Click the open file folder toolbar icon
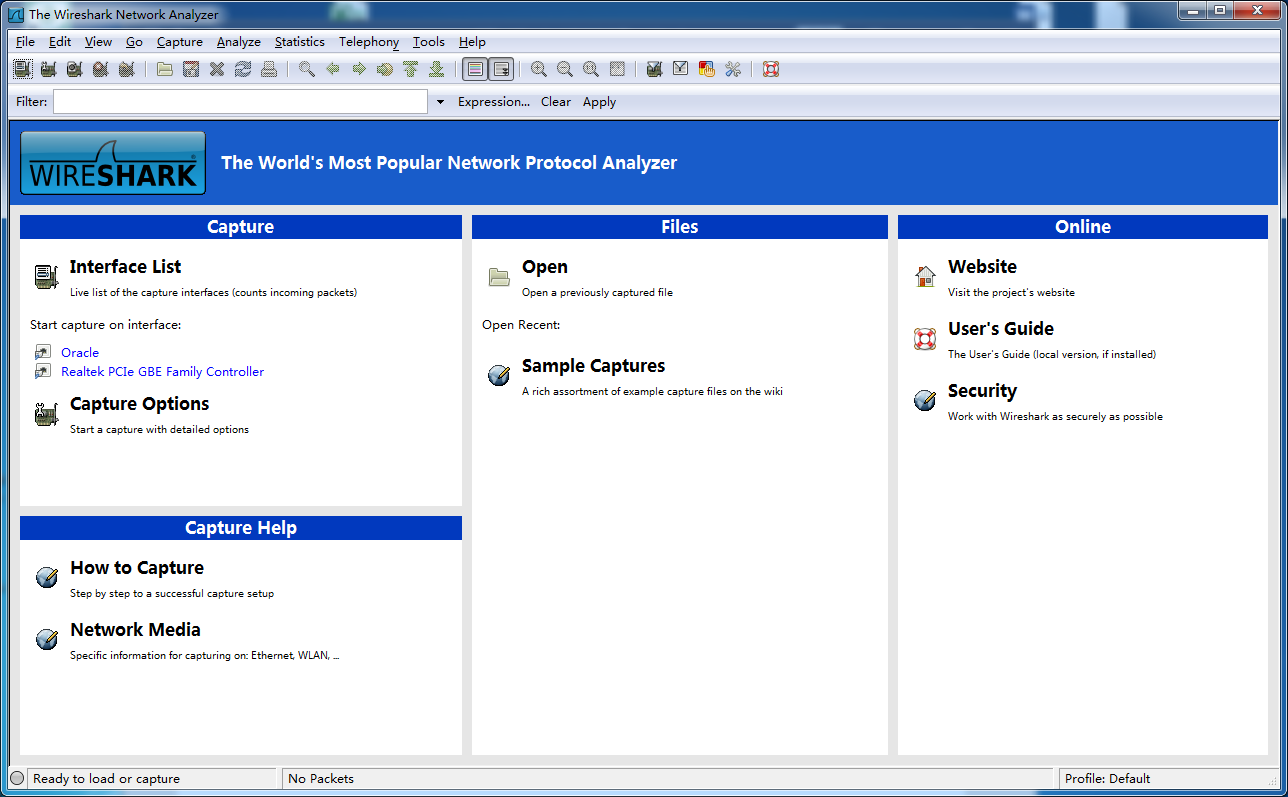Viewport: 1288px width, 797px height. pyautogui.click(x=165, y=69)
